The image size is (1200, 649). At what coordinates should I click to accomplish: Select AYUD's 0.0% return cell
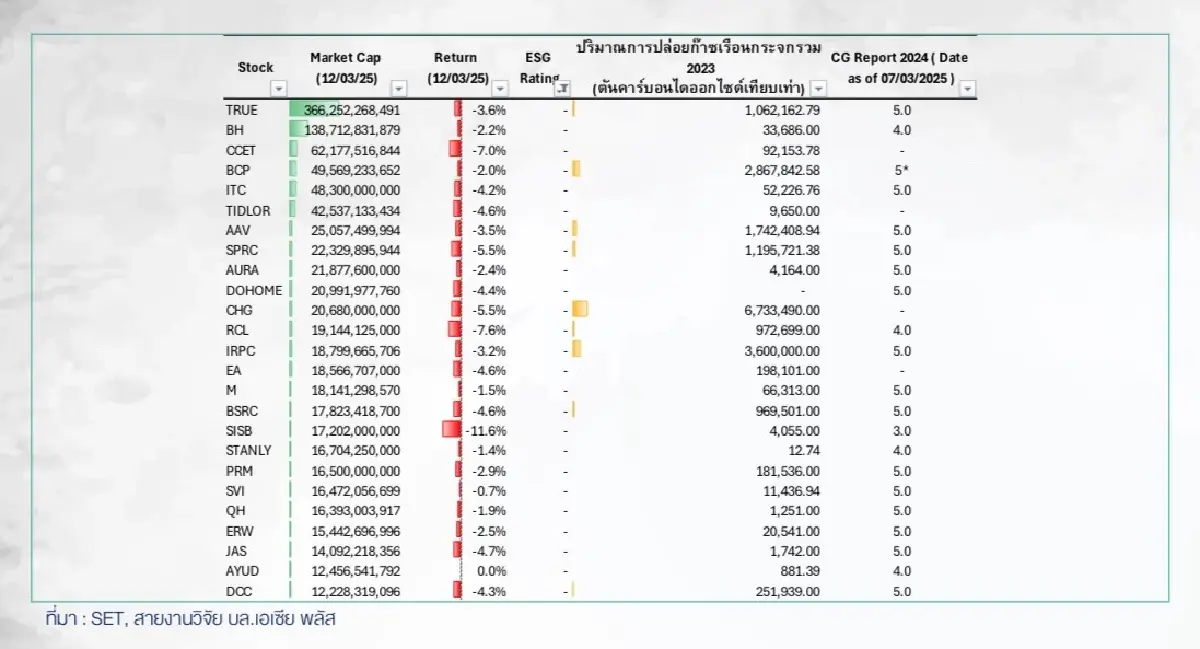tap(491, 571)
